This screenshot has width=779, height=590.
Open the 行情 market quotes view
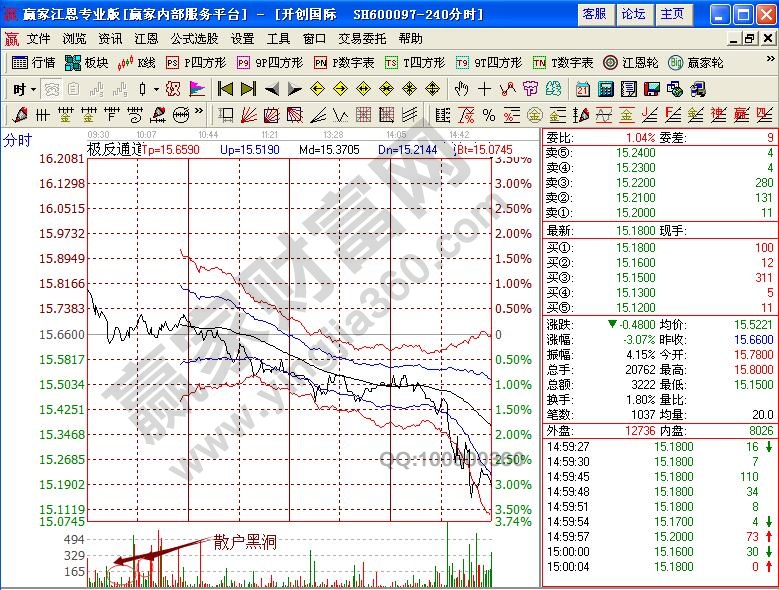[34, 62]
